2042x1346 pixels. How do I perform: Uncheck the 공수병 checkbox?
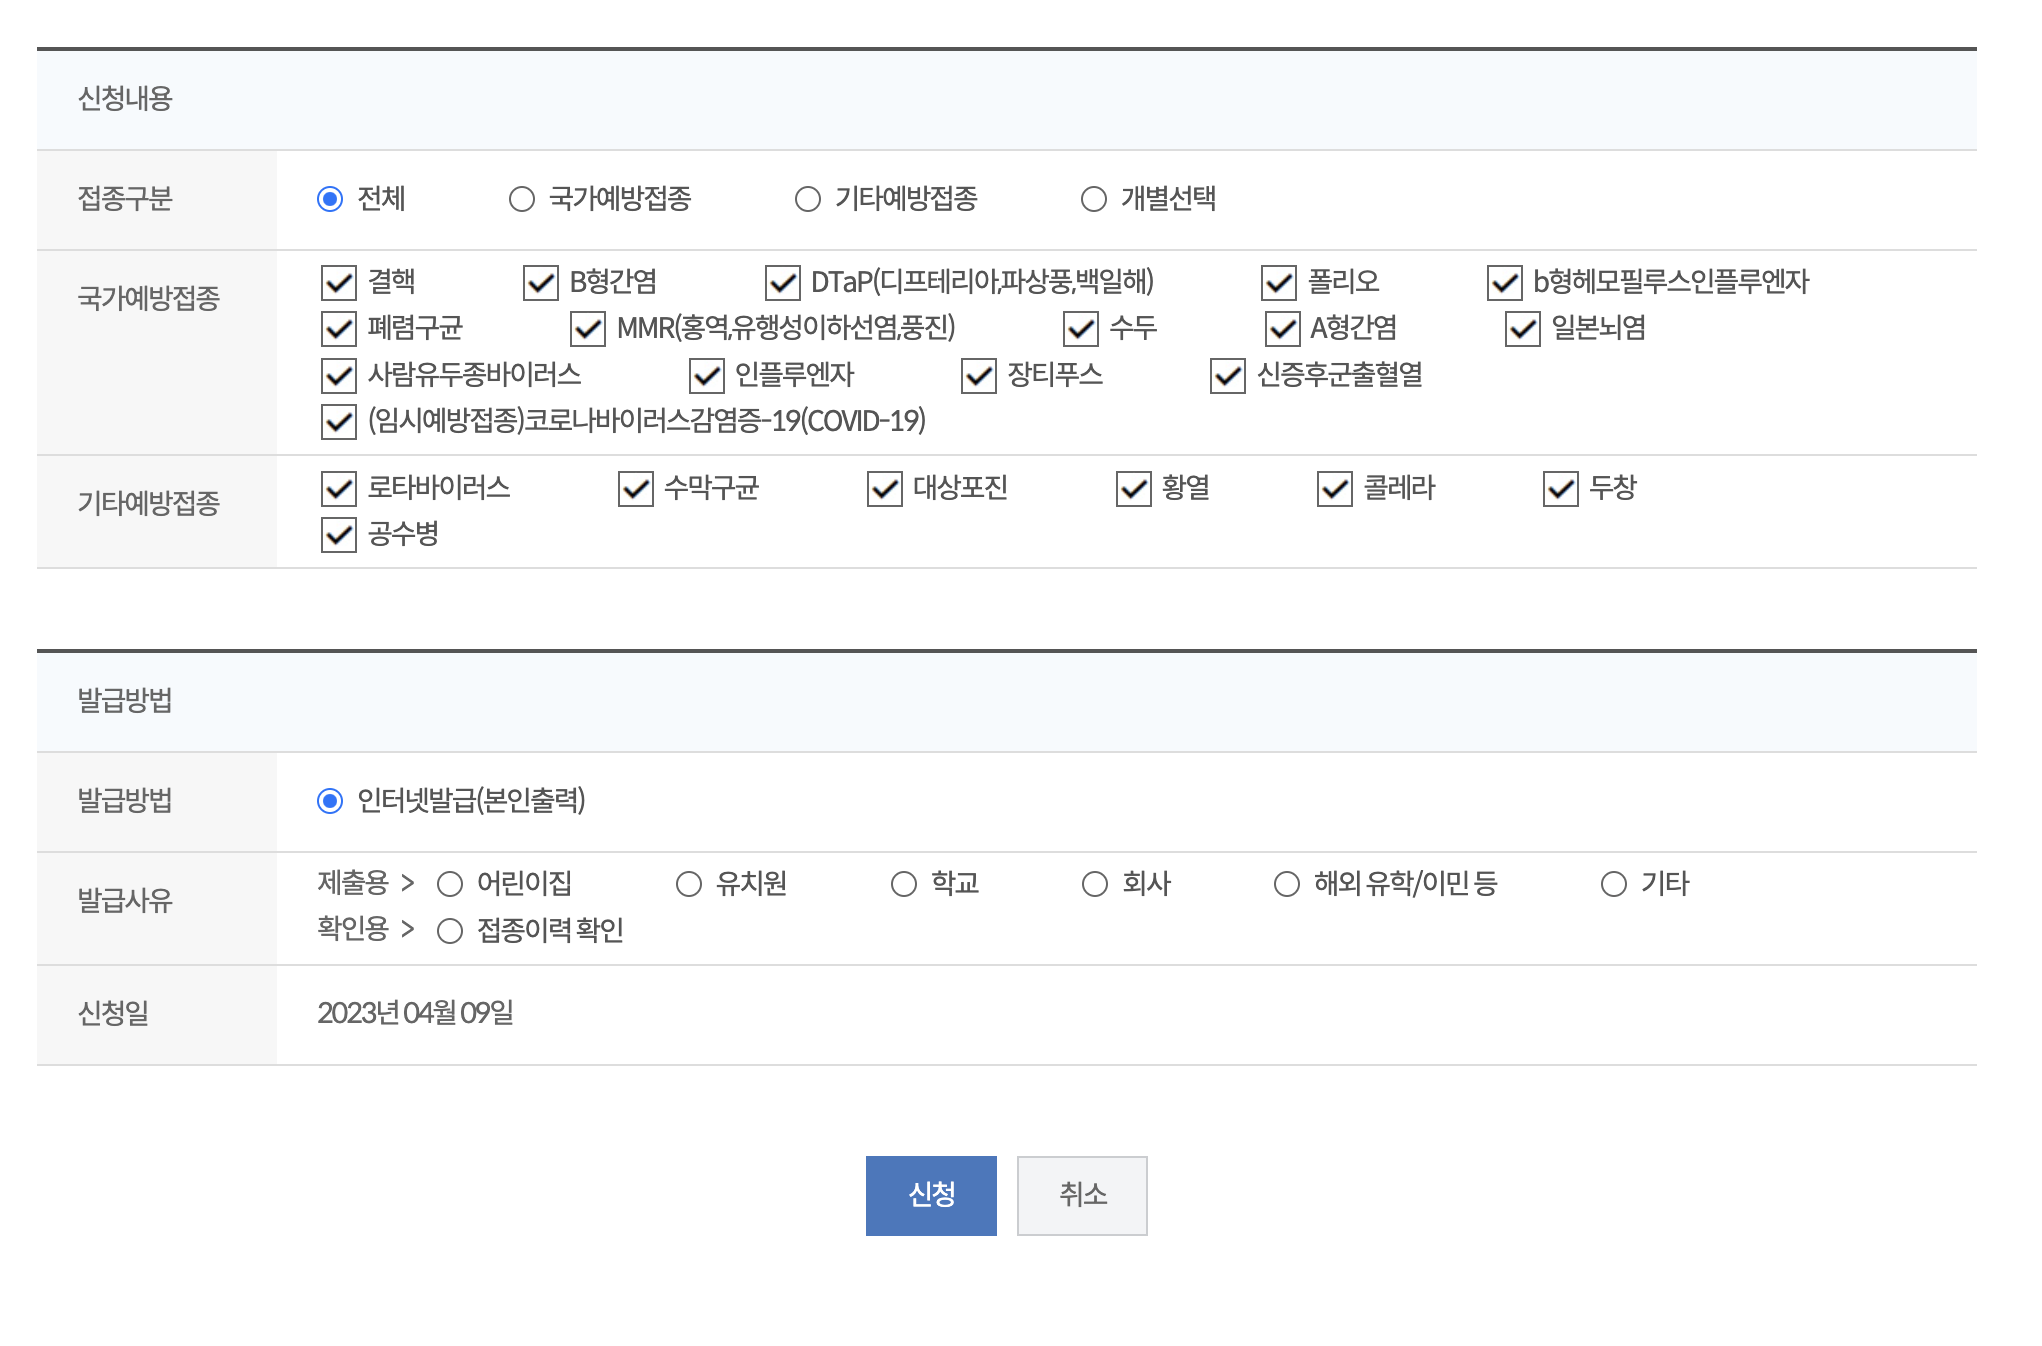click(x=339, y=535)
